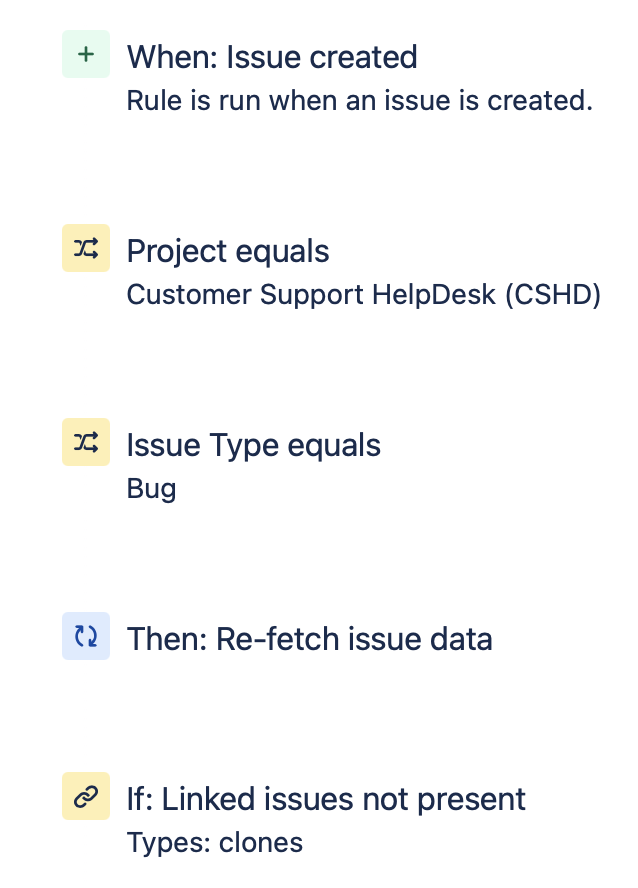638x888 pixels.
Task: Click the blue re-fetch refresh icon
Action: (85, 635)
